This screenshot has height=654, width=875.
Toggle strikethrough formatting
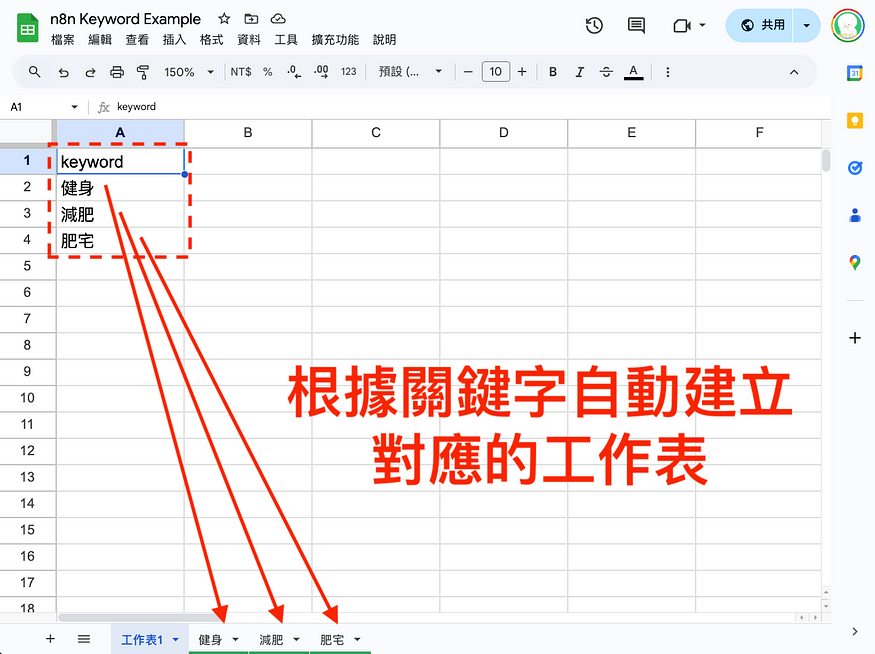point(606,72)
